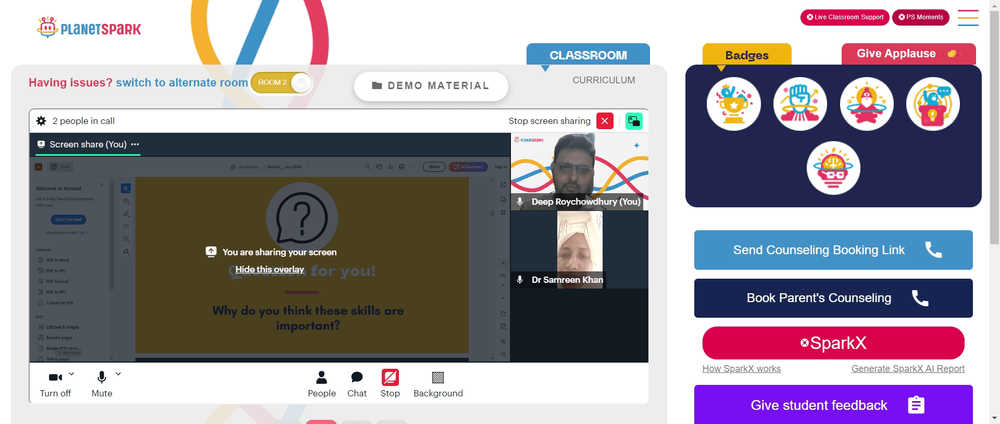Click Hide this overlay link
This screenshot has width=1000, height=424.
click(x=269, y=269)
